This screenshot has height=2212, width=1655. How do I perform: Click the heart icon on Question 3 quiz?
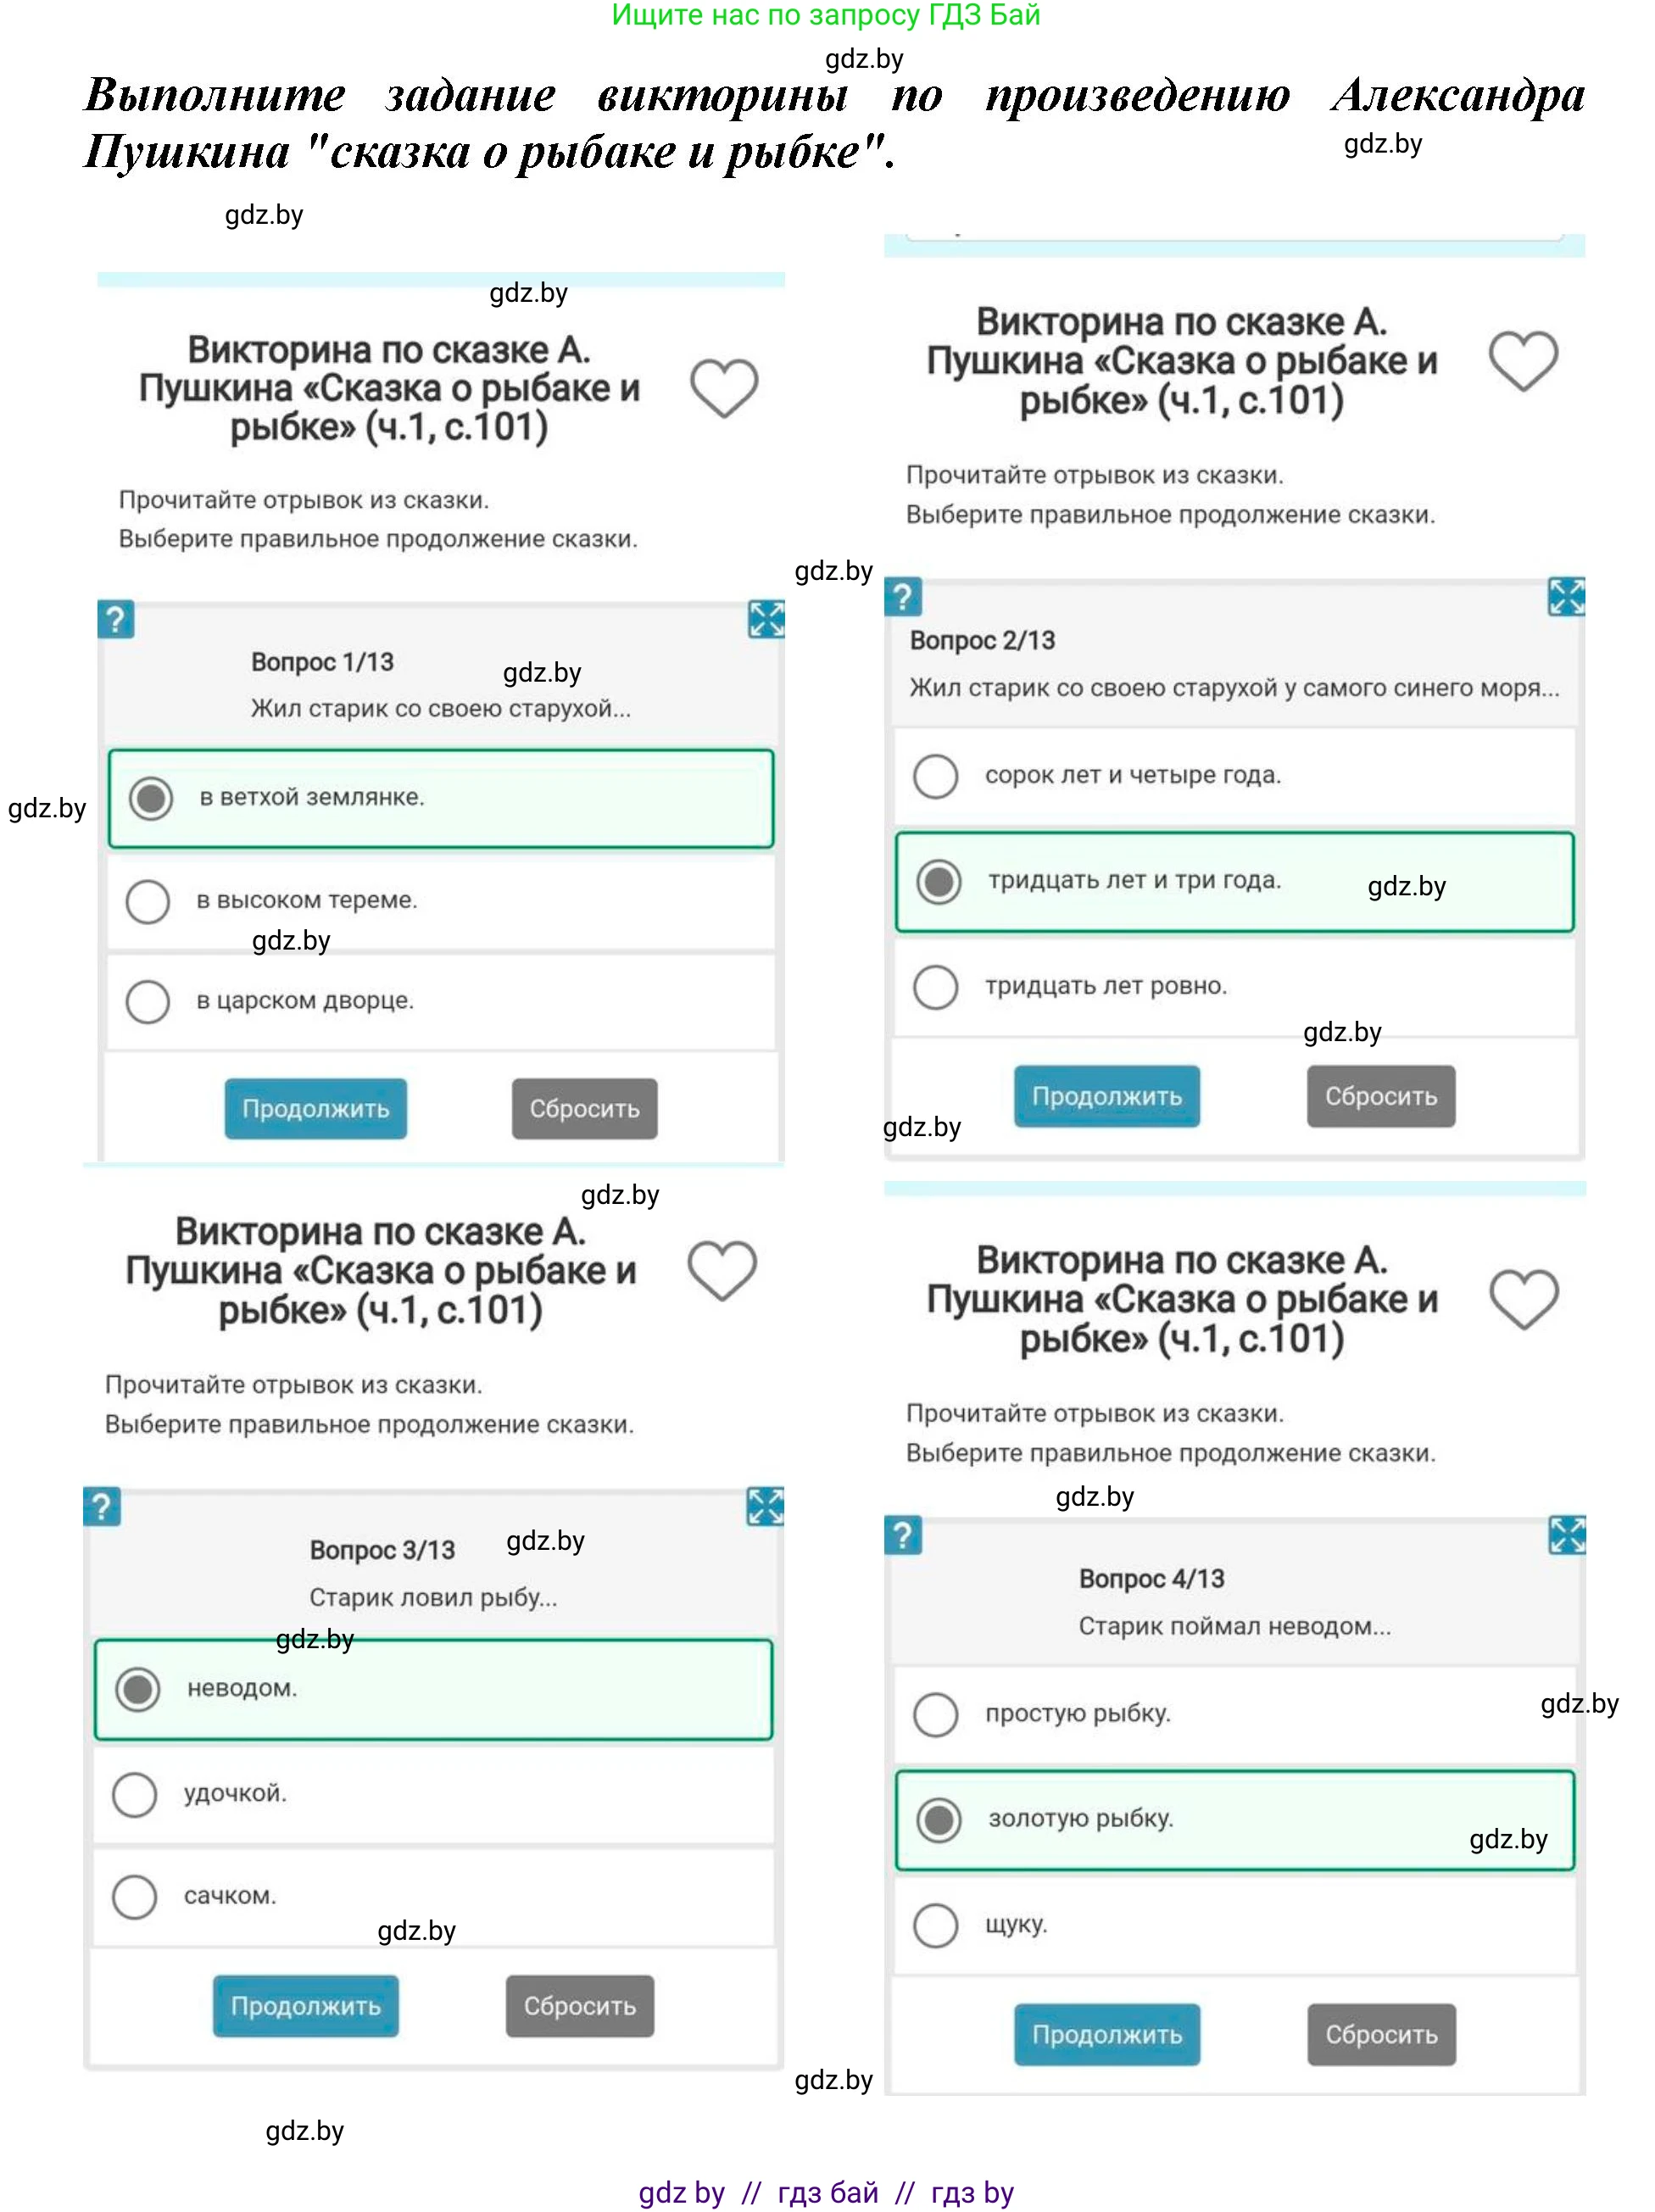[x=721, y=1270]
